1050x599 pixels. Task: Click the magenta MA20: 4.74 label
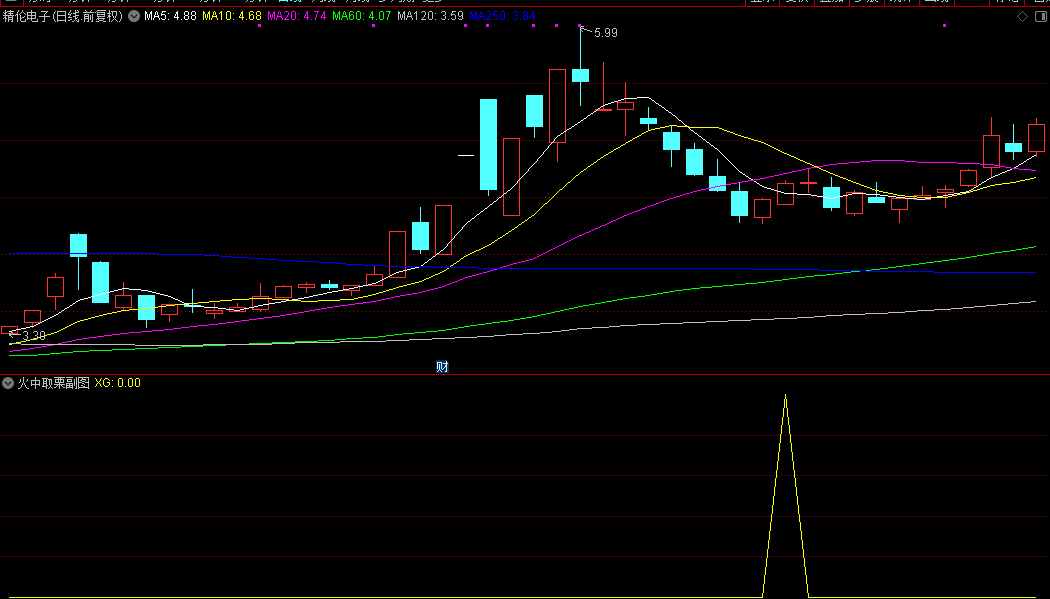click(297, 16)
